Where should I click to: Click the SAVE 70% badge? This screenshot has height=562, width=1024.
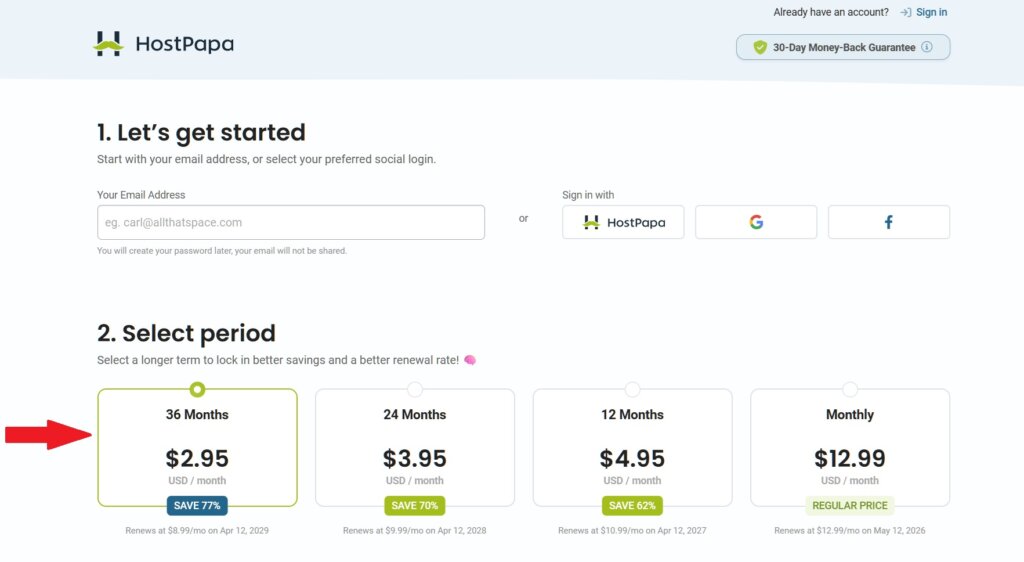(x=415, y=506)
